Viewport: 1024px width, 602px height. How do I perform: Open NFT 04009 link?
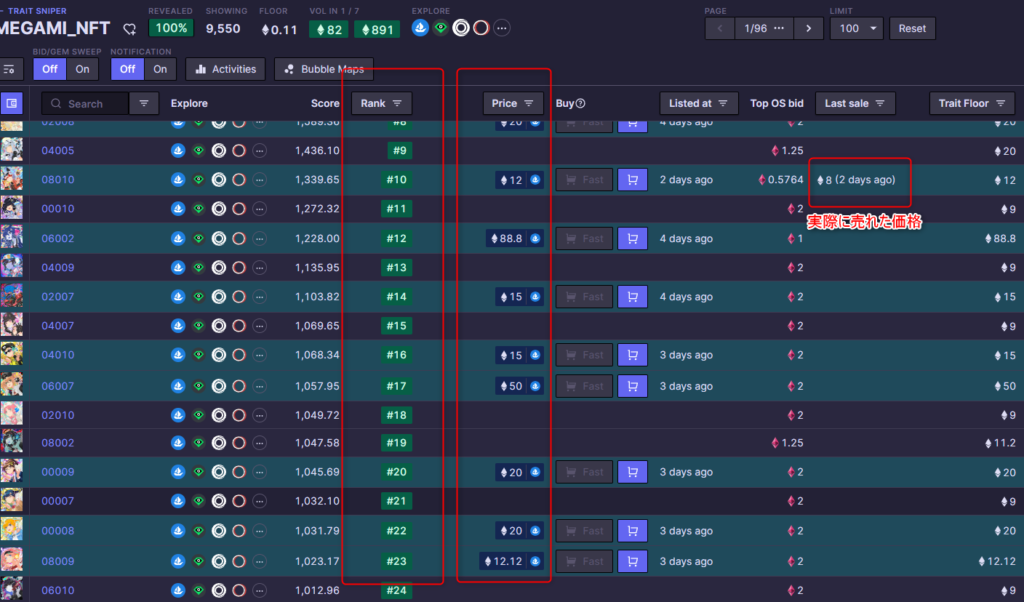tap(58, 268)
